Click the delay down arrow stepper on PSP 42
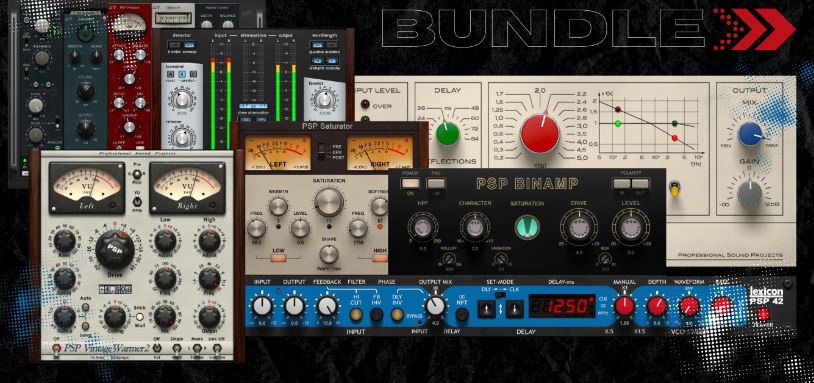814x383 pixels. (x=514, y=308)
